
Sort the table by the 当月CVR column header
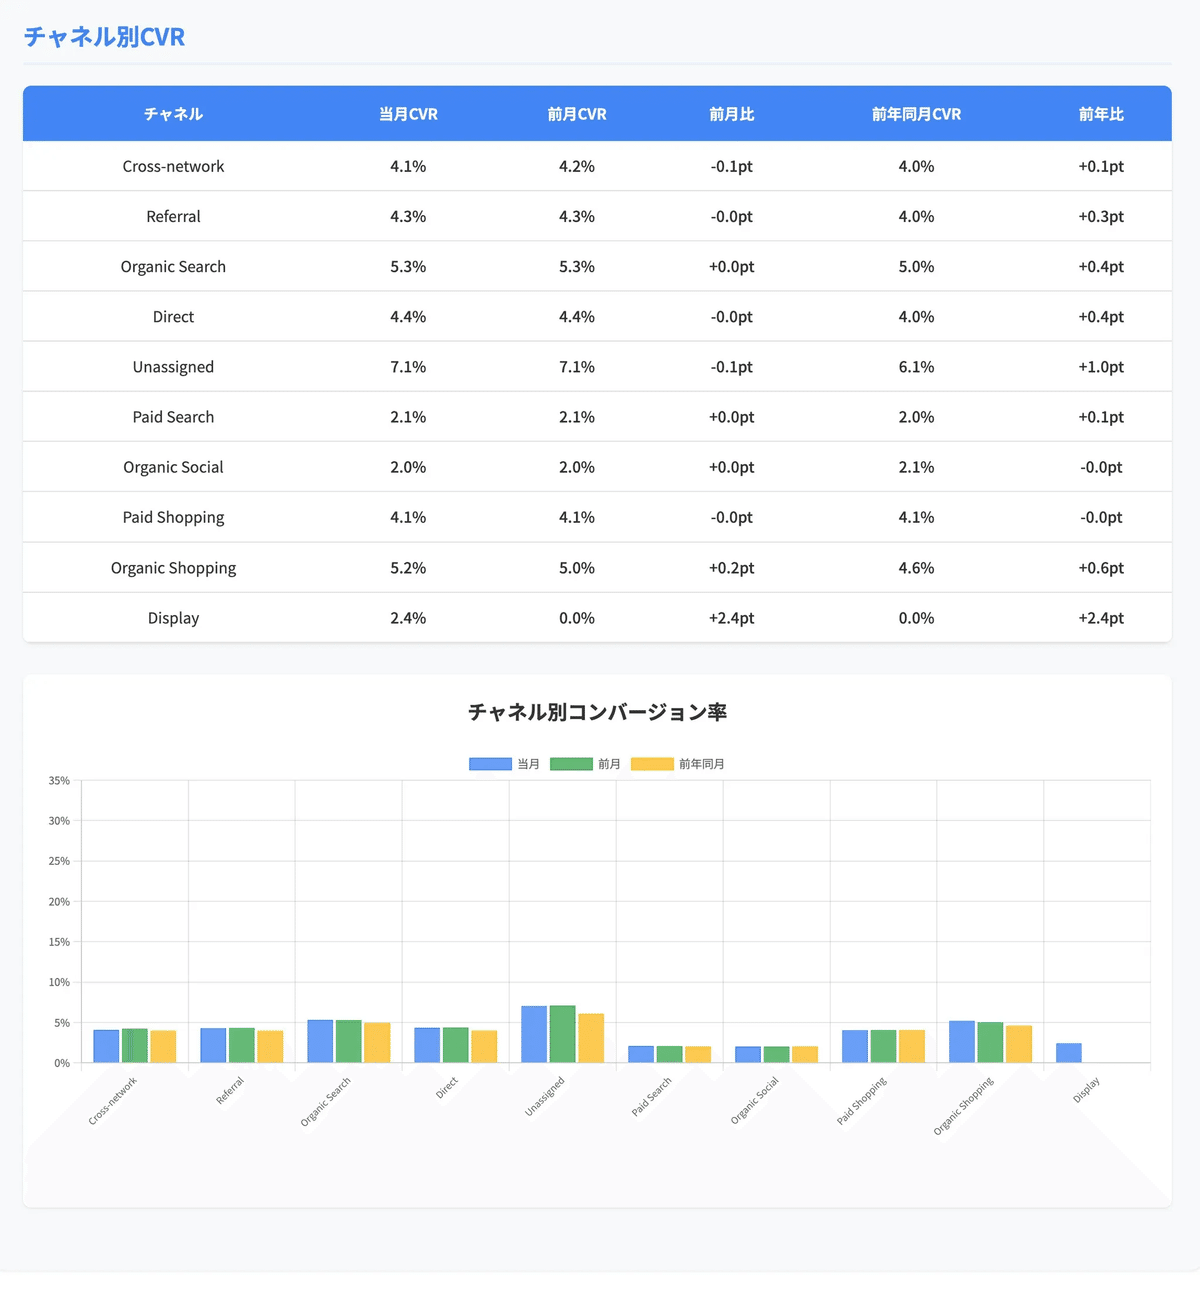pyautogui.click(x=407, y=113)
